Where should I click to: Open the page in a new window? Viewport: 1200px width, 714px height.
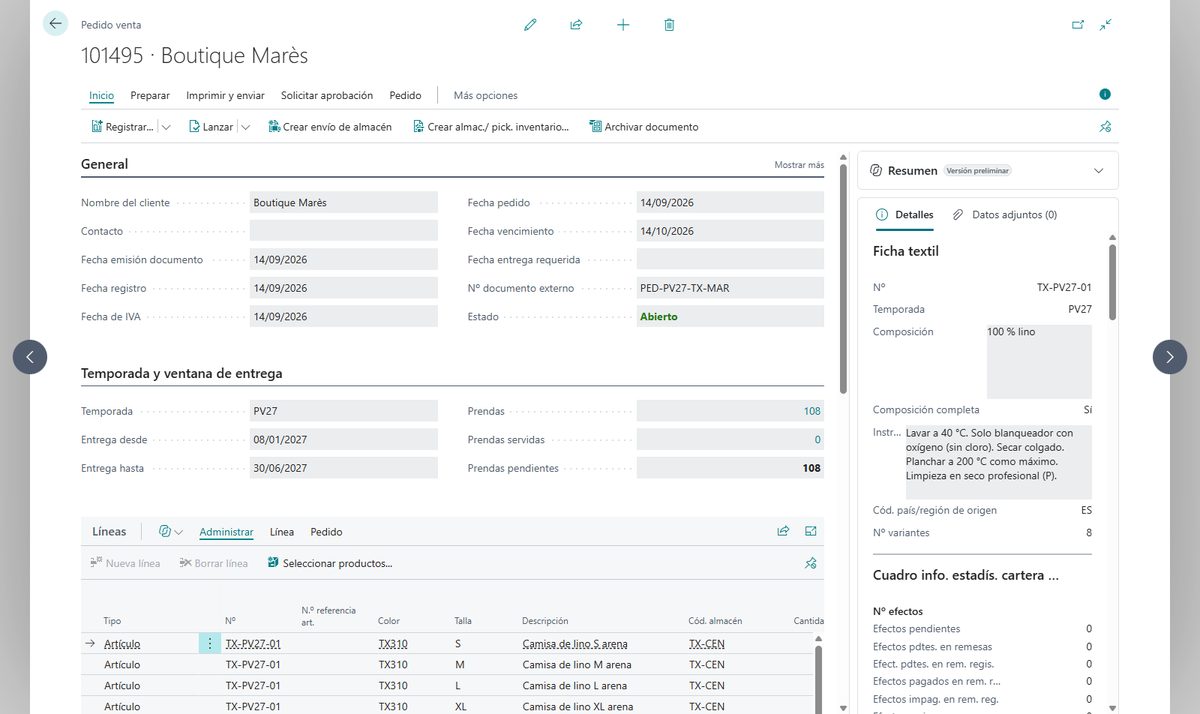click(1078, 25)
